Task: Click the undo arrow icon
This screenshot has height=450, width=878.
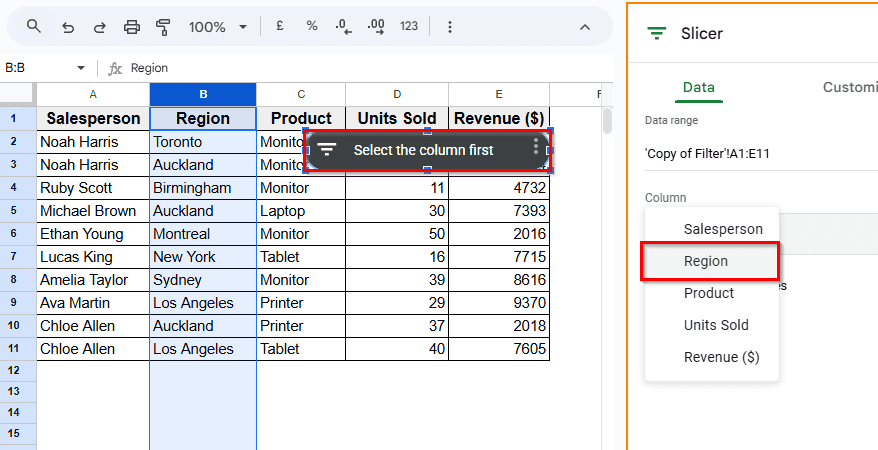Action: click(x=67, y=27)
